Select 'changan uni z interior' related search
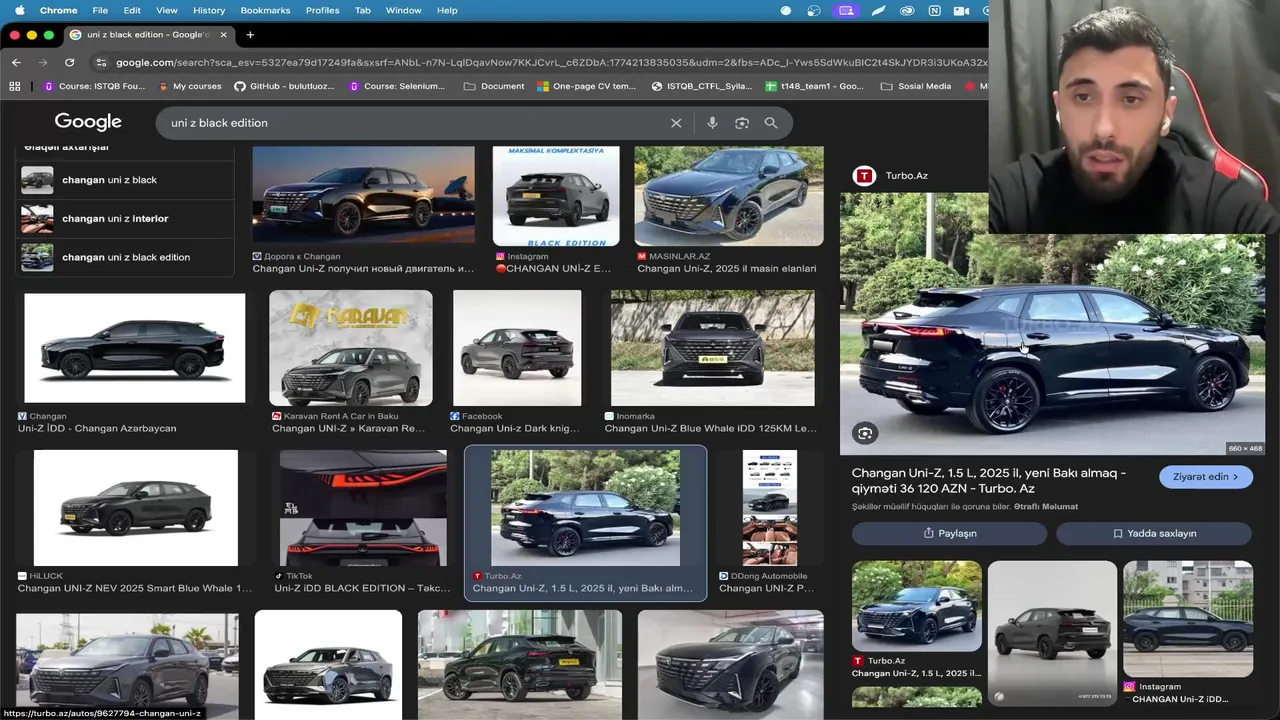The image size is (1280, 720). (x=125, y=218)
